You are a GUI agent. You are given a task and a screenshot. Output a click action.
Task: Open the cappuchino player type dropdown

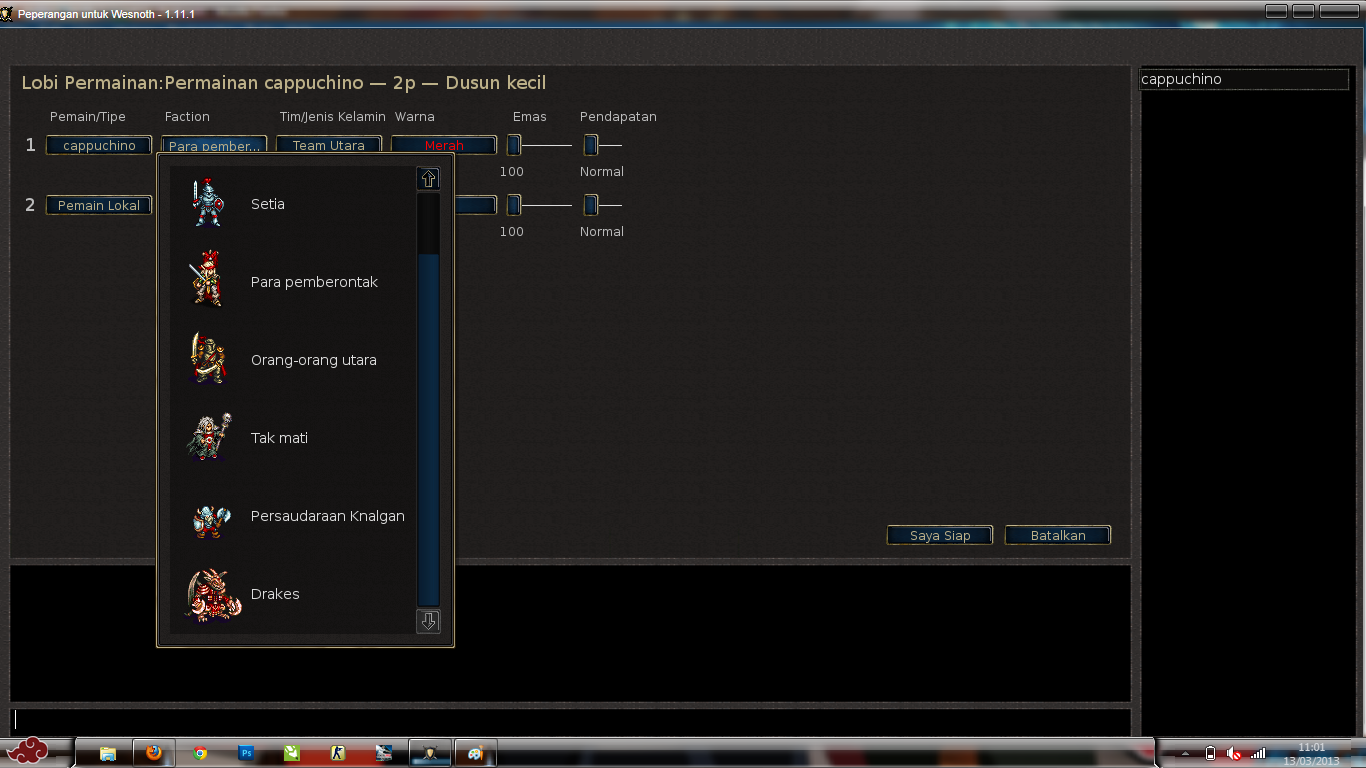tap(99, 145)
